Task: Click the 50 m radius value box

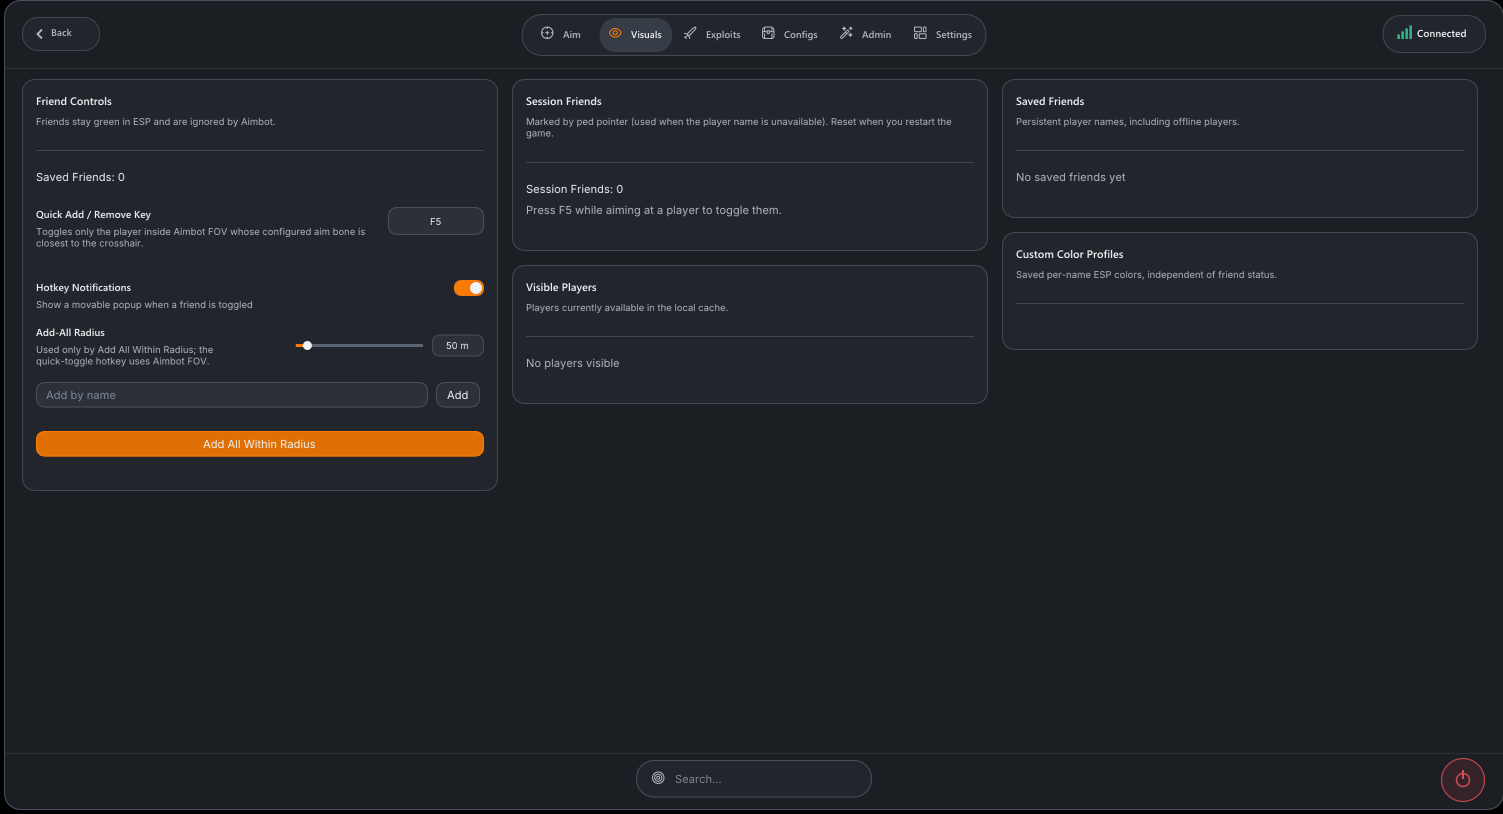Action: point(458,345)
